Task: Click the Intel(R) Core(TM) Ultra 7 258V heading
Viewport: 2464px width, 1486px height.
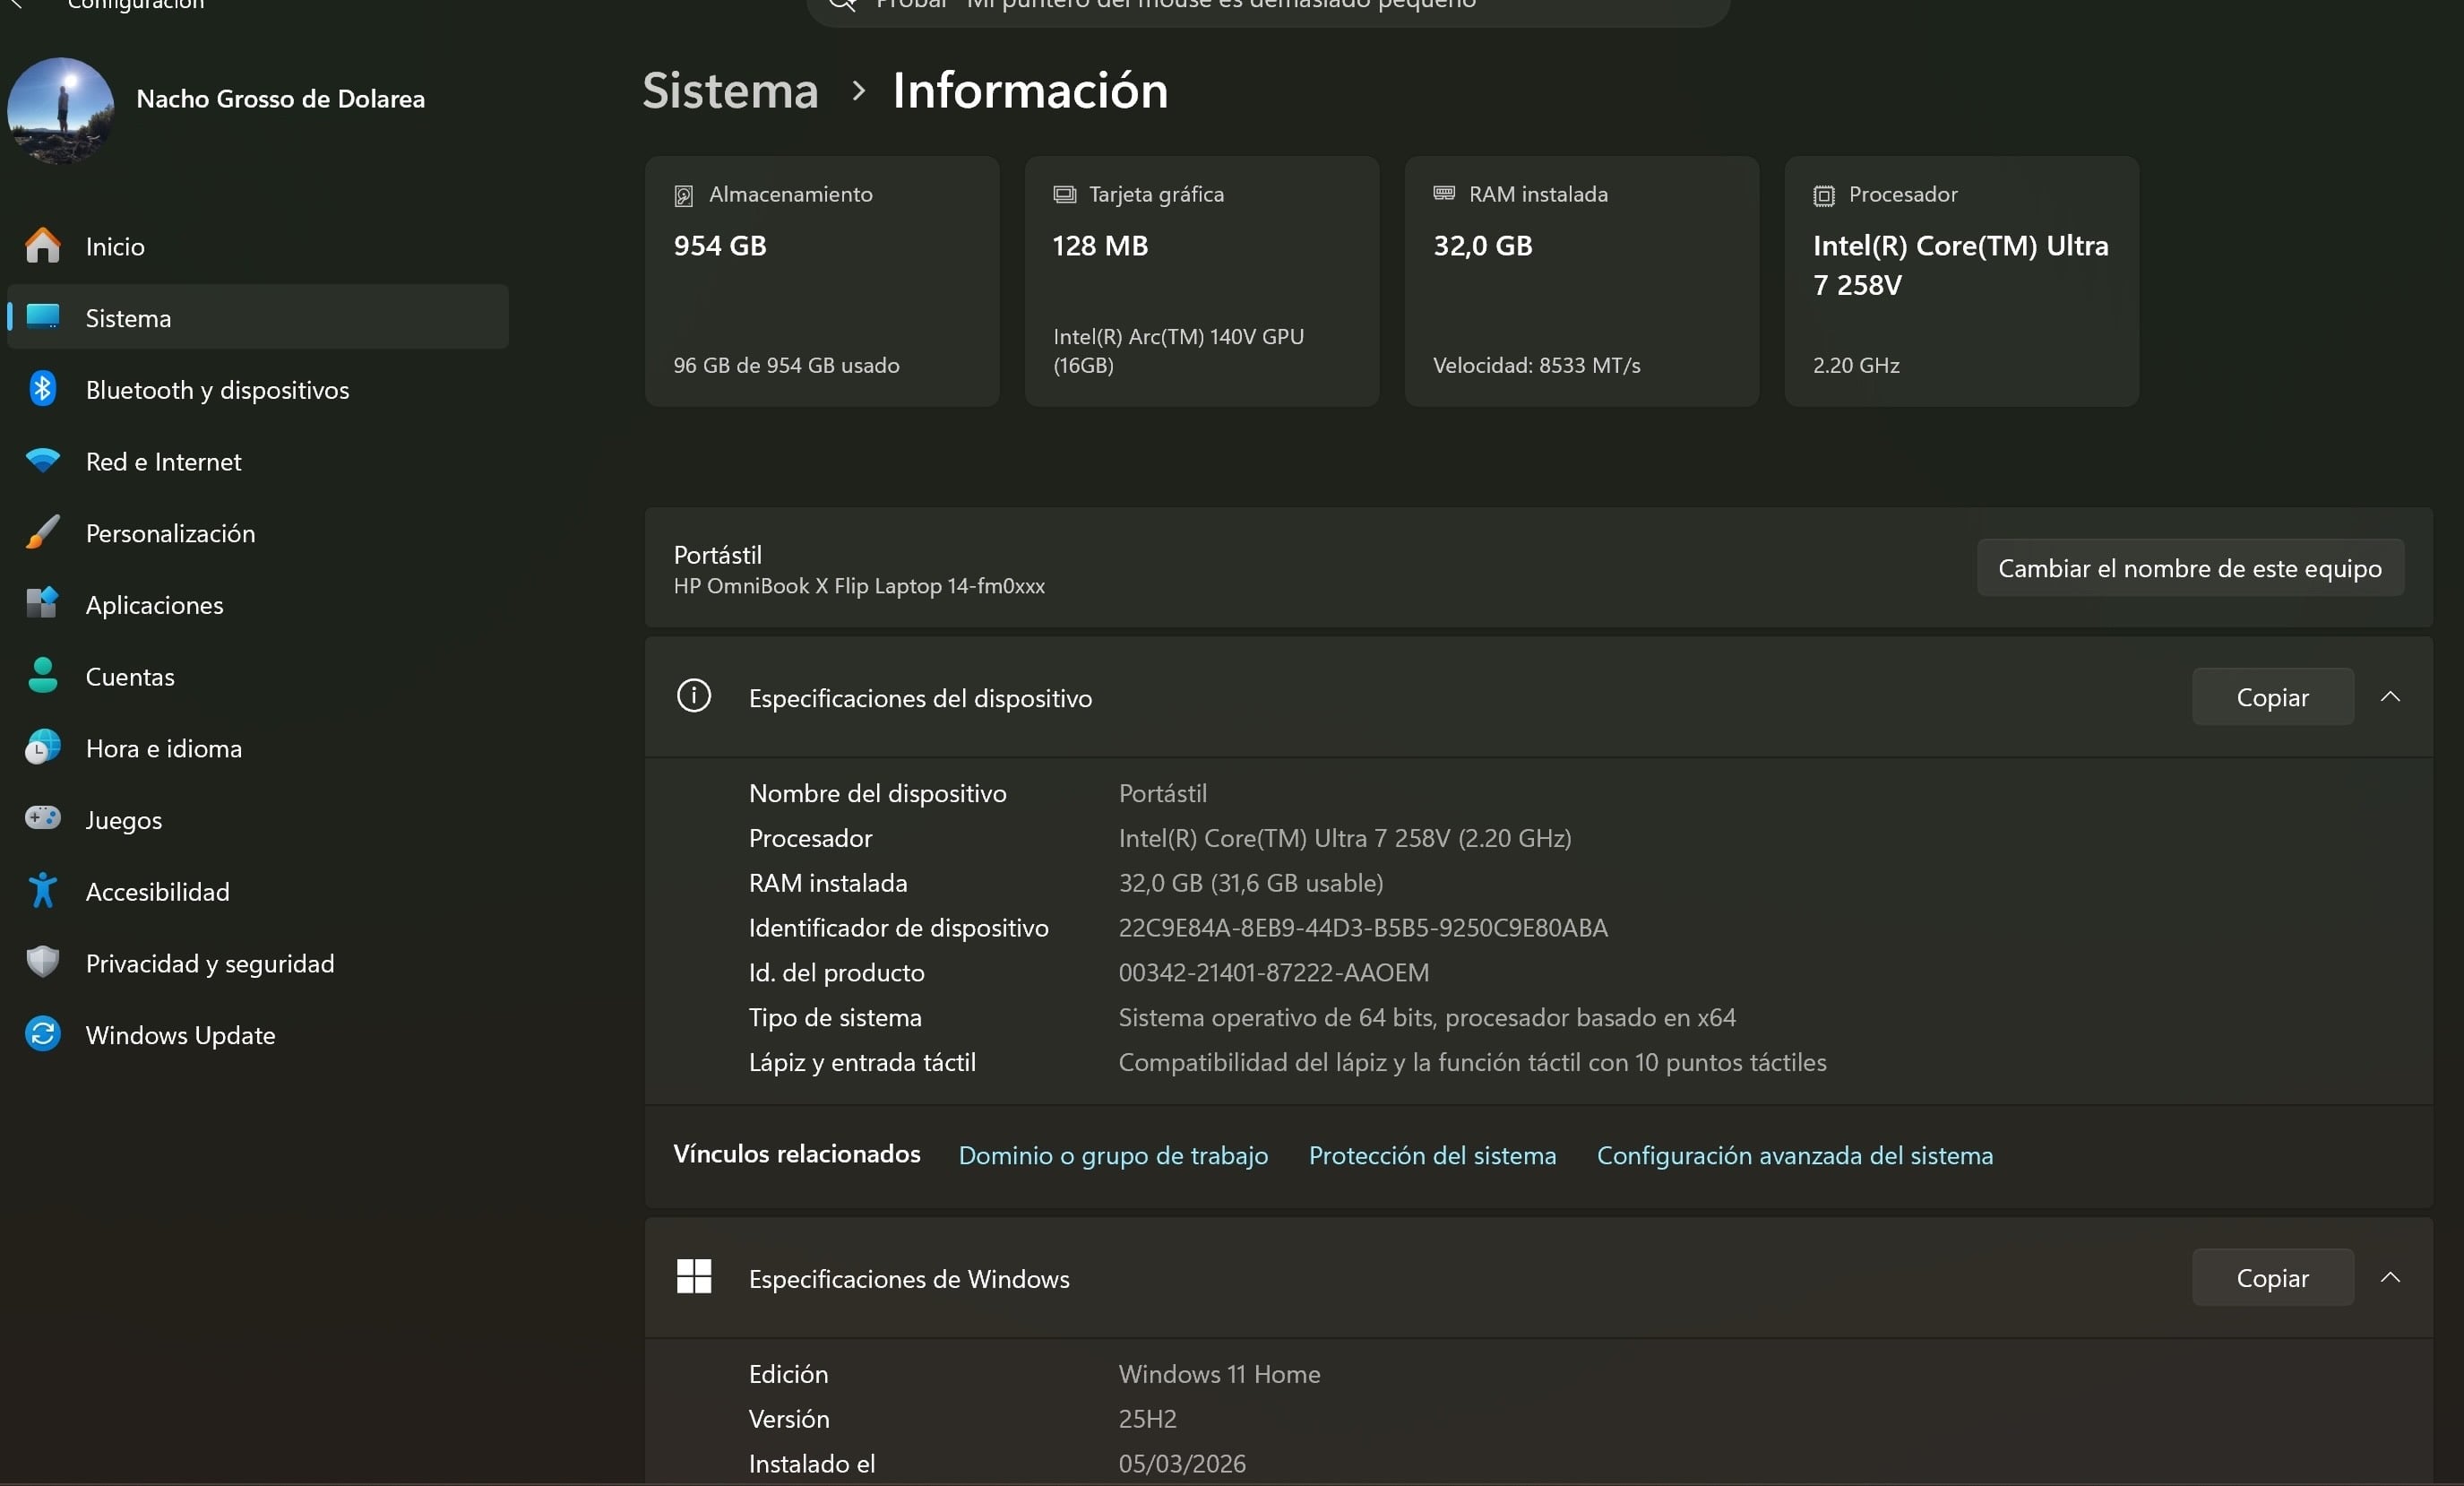Action: click(x=1960, y=265)
